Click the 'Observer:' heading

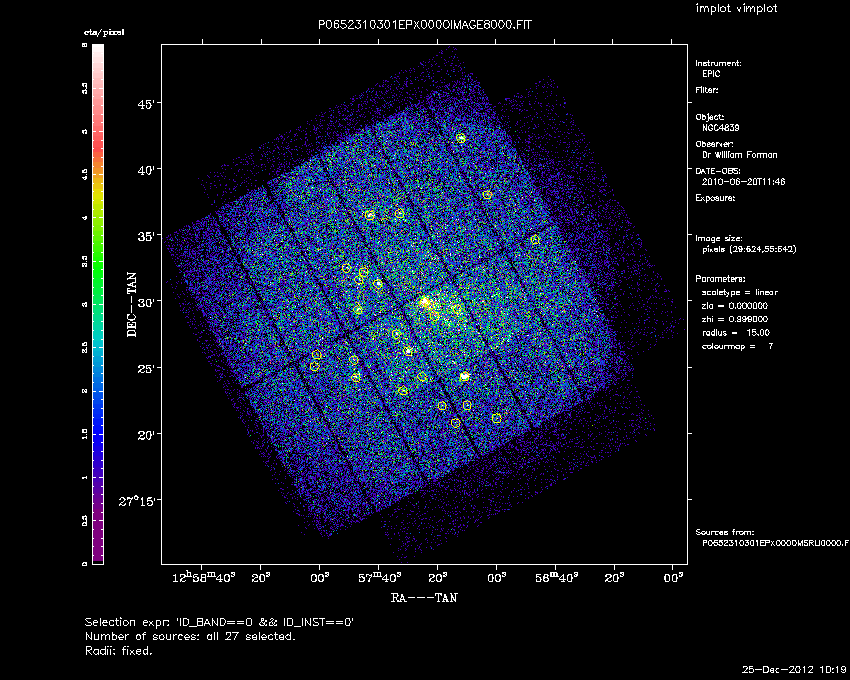point(714,144)
